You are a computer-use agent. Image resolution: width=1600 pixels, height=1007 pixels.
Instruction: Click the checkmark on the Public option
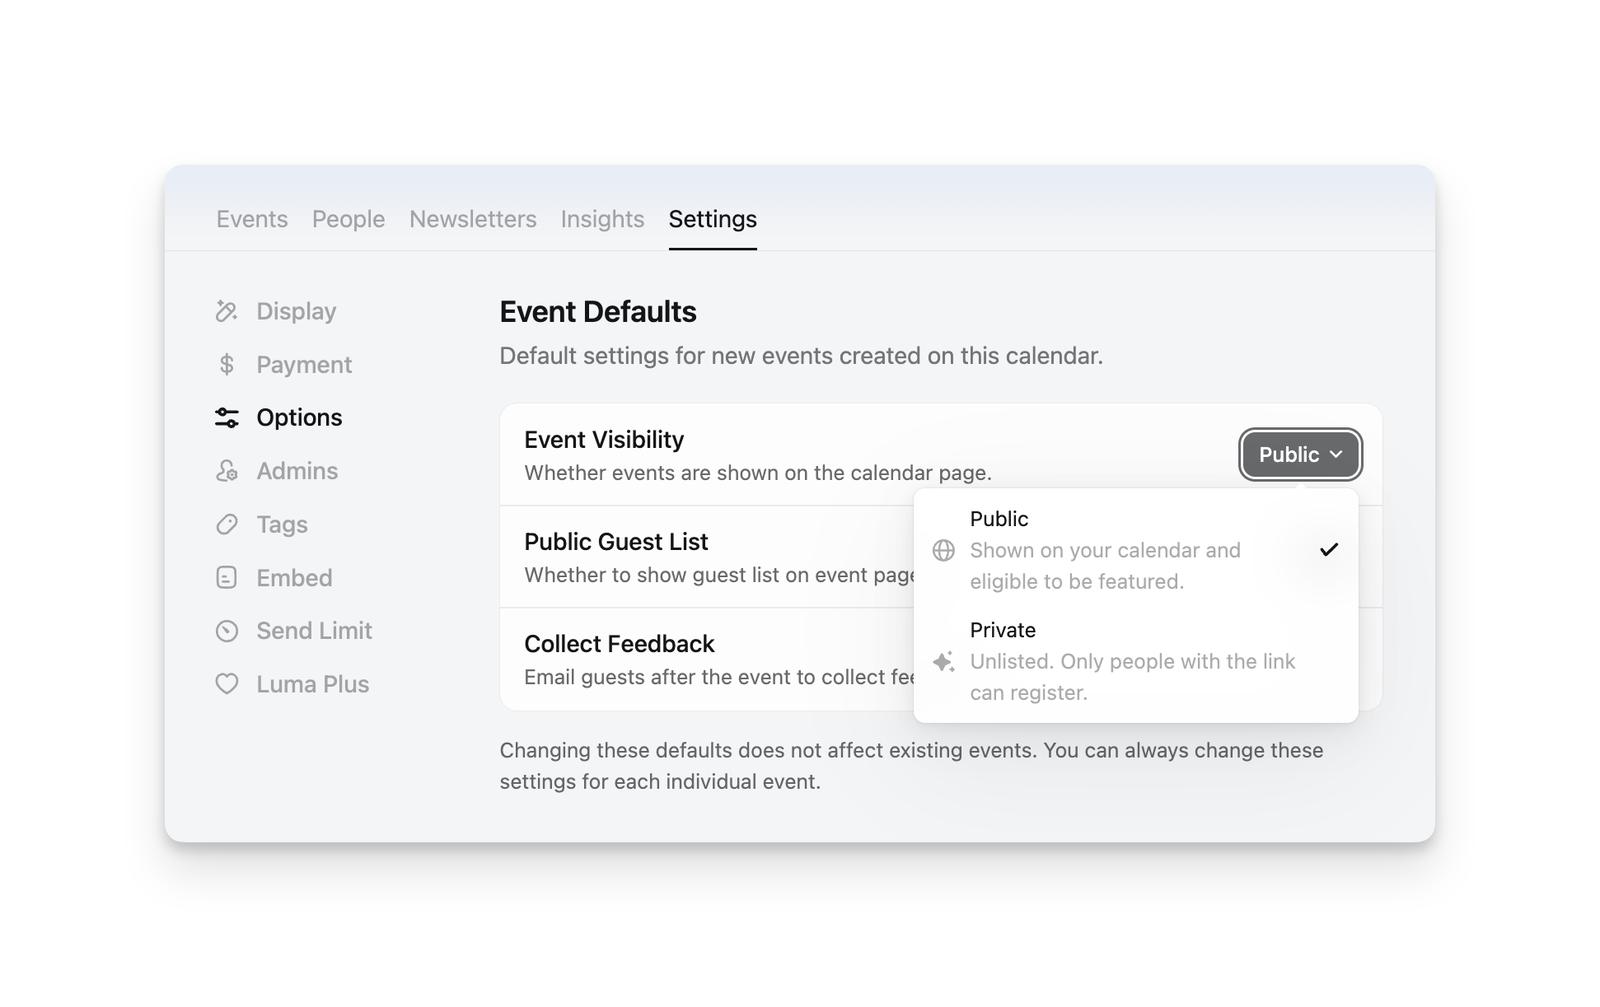point(1328,550)
